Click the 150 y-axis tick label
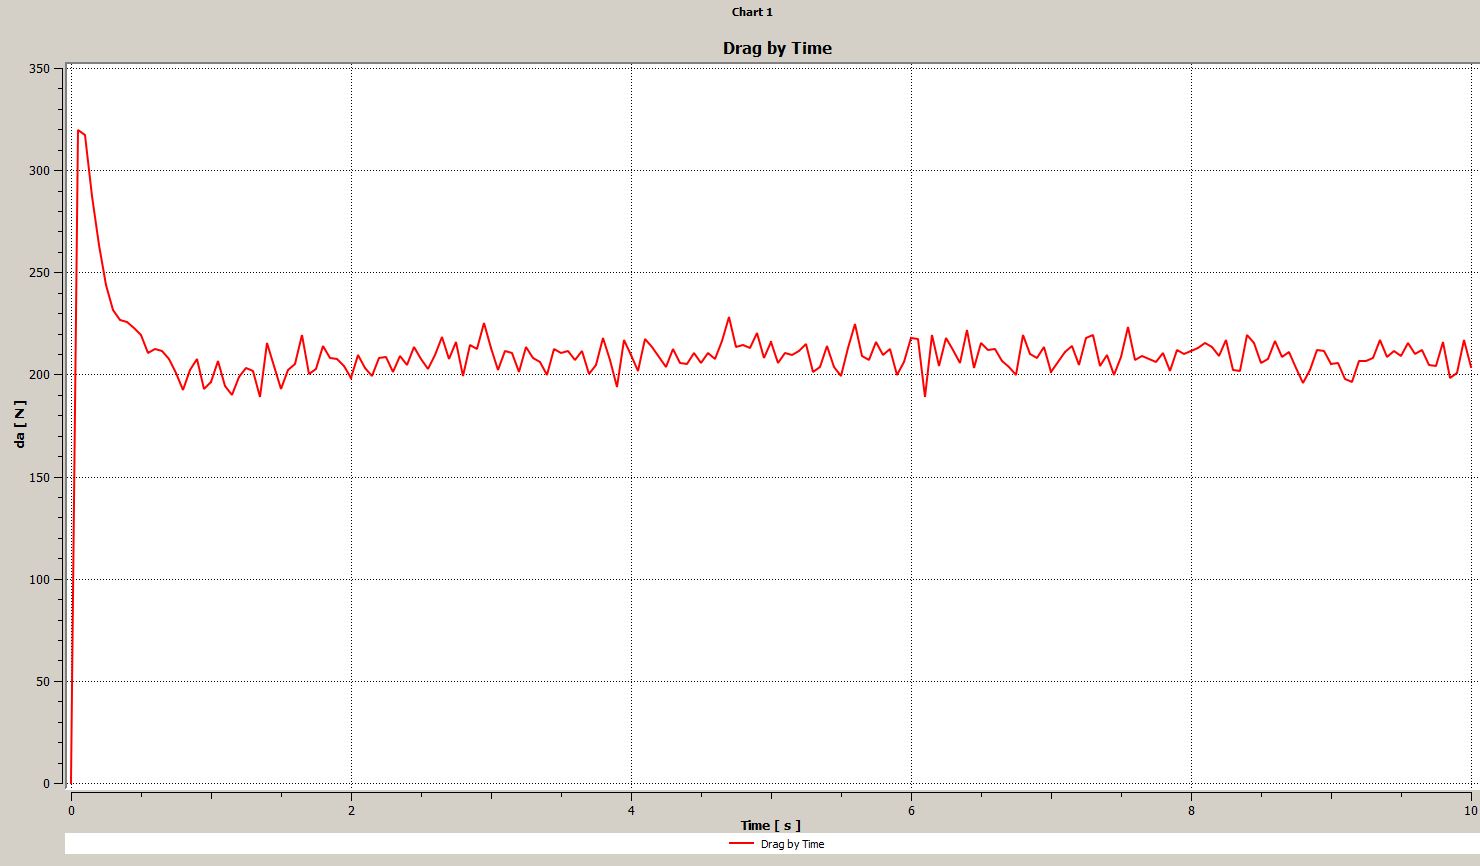This screenshot has height=866, width=1480. pos(39,478)
